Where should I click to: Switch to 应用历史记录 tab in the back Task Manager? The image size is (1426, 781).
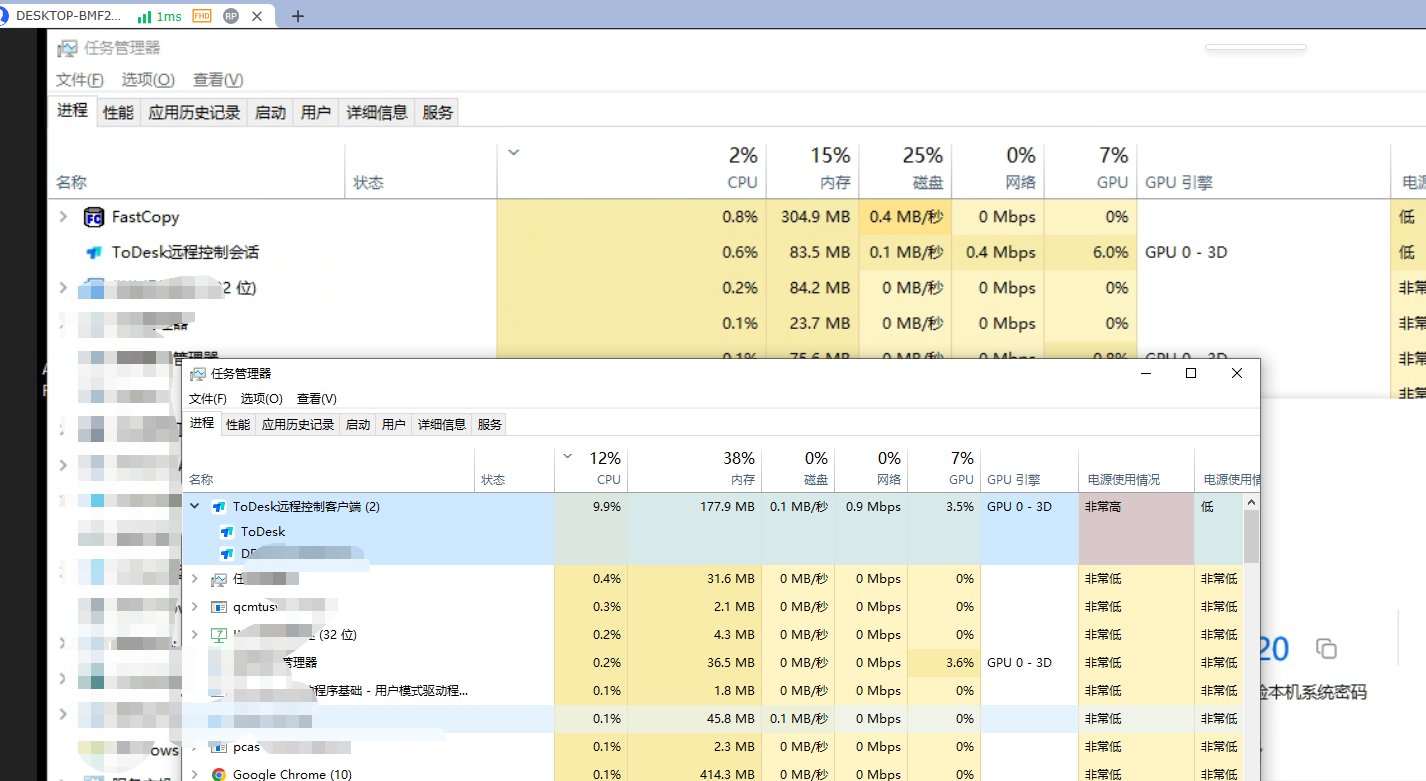click(x=195, y=113)
